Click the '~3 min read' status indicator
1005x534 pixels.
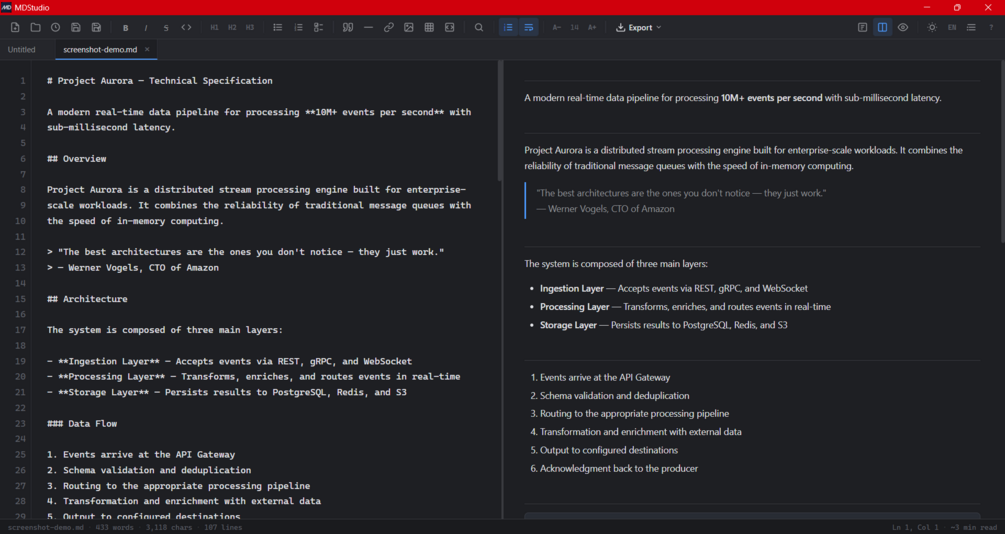[x=974, y=528]
